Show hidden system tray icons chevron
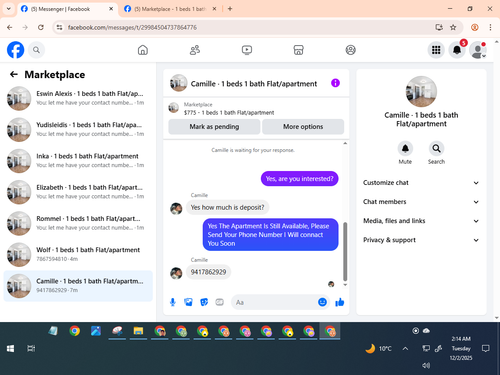 (x=405, y=349)
